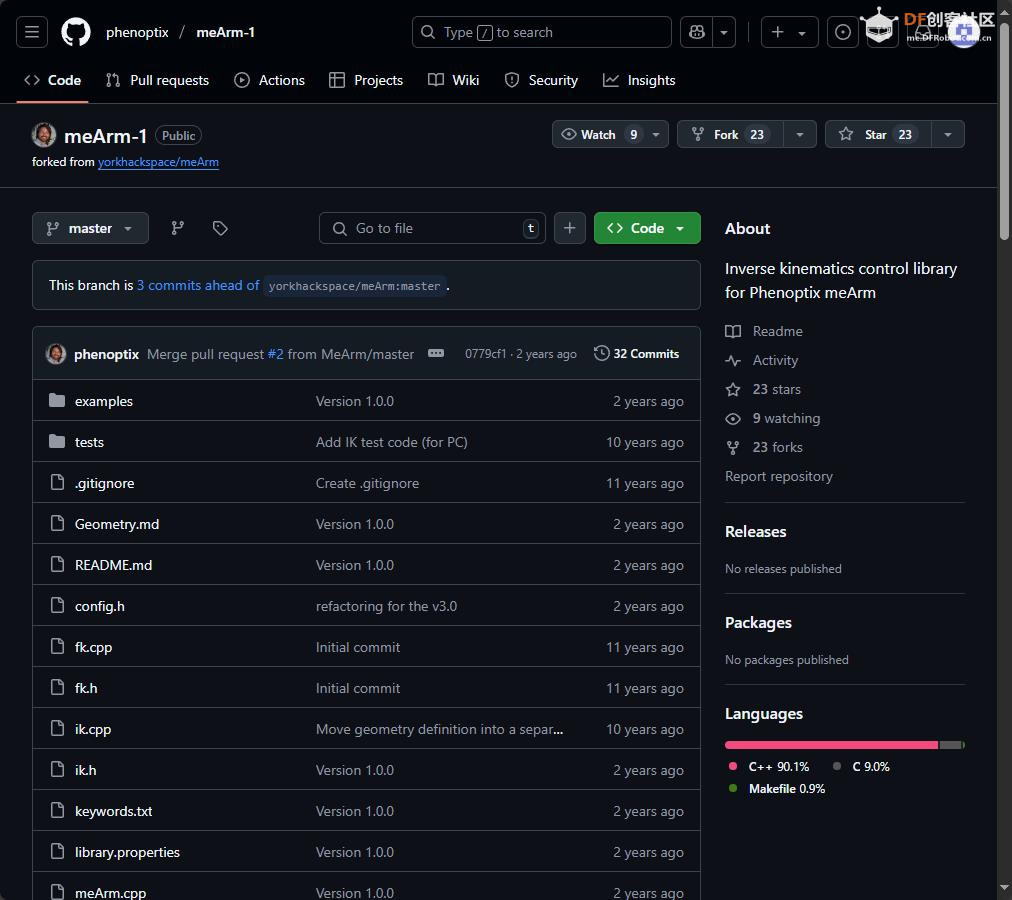Click the plus add file button
Screen dimensions: 1012x900
(x=569, y=228)
